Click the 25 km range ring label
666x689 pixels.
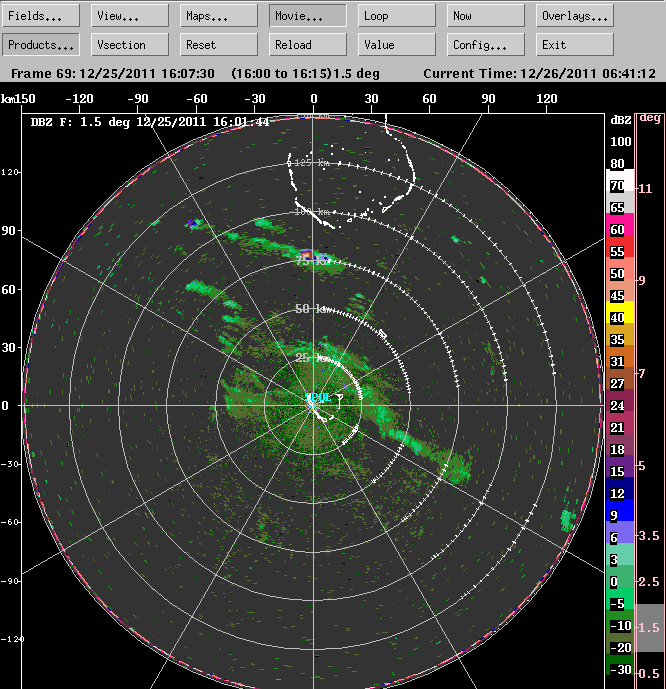311,358
